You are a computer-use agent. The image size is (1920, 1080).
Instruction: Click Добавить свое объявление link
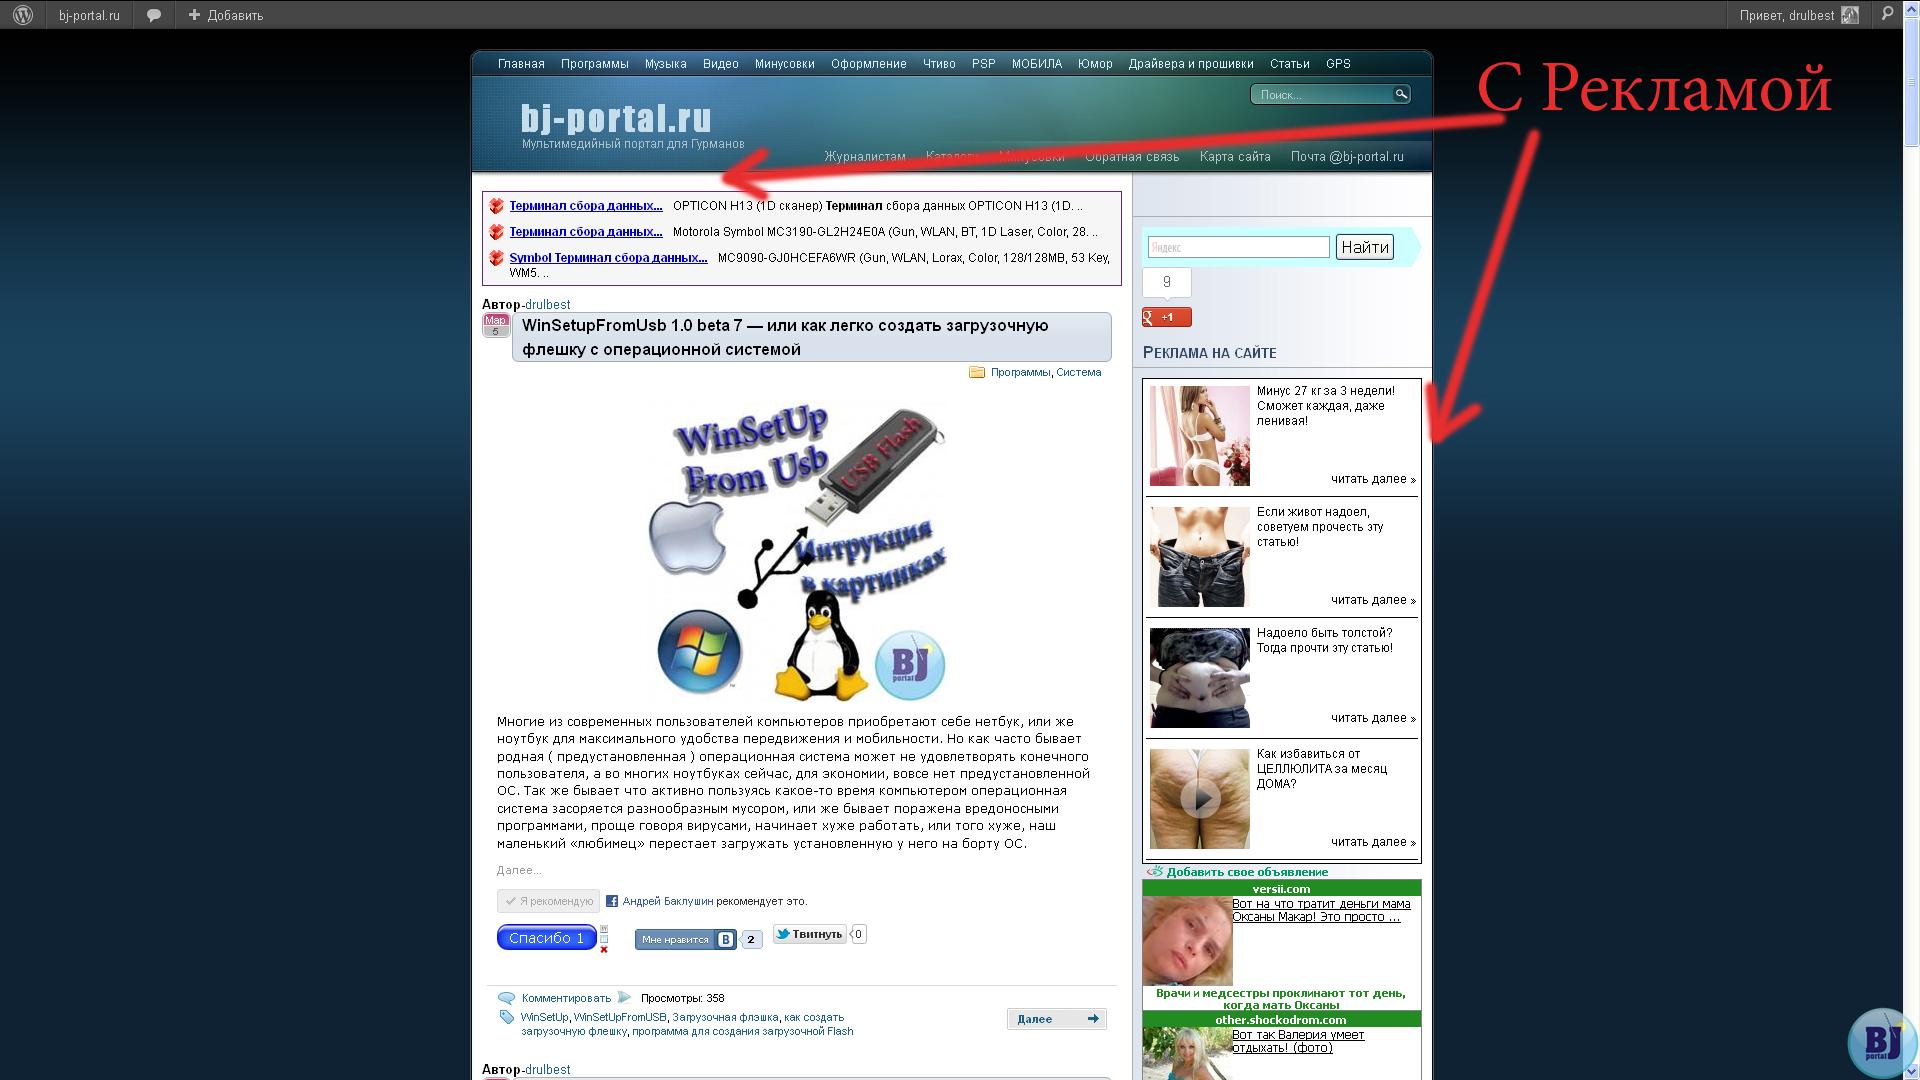pos(1247,872)
